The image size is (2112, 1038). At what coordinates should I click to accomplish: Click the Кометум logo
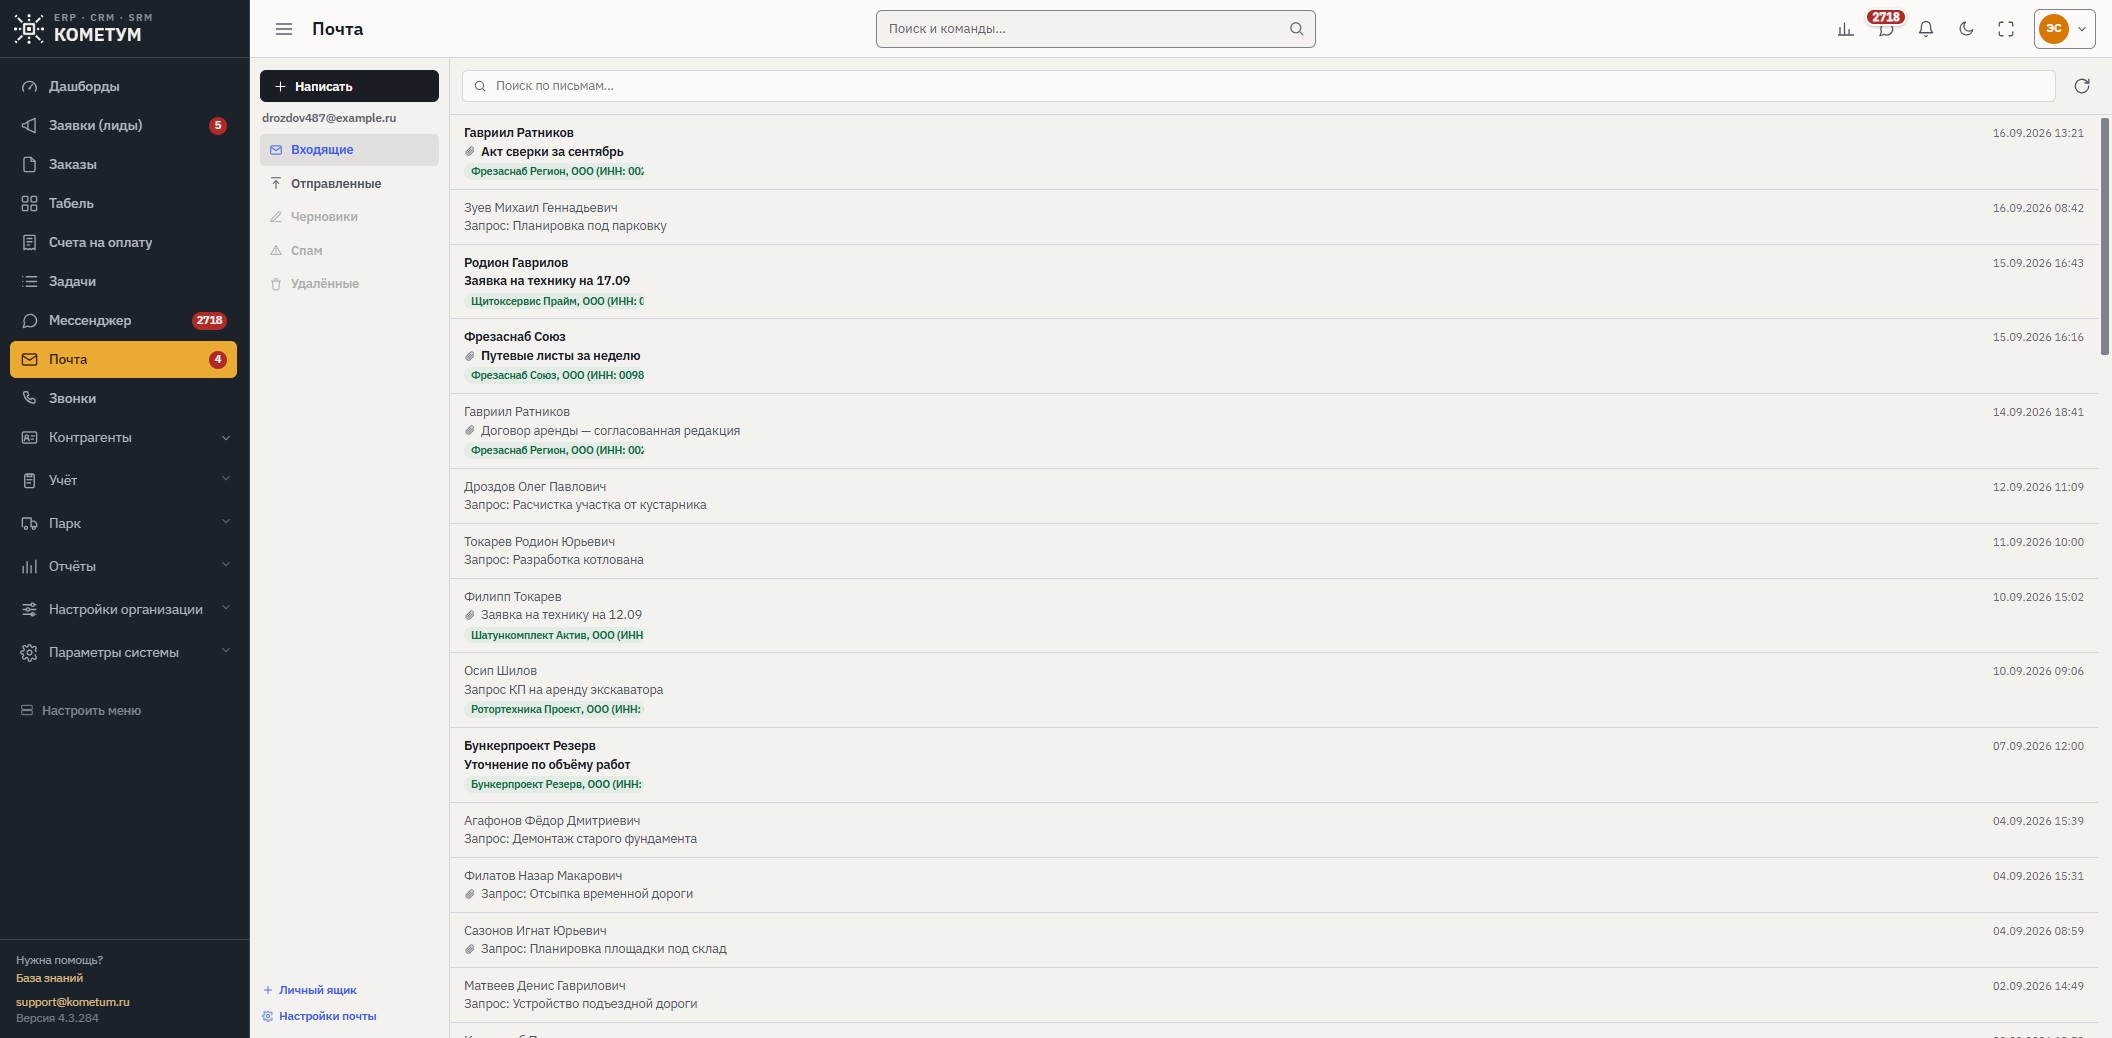(84, 28)
